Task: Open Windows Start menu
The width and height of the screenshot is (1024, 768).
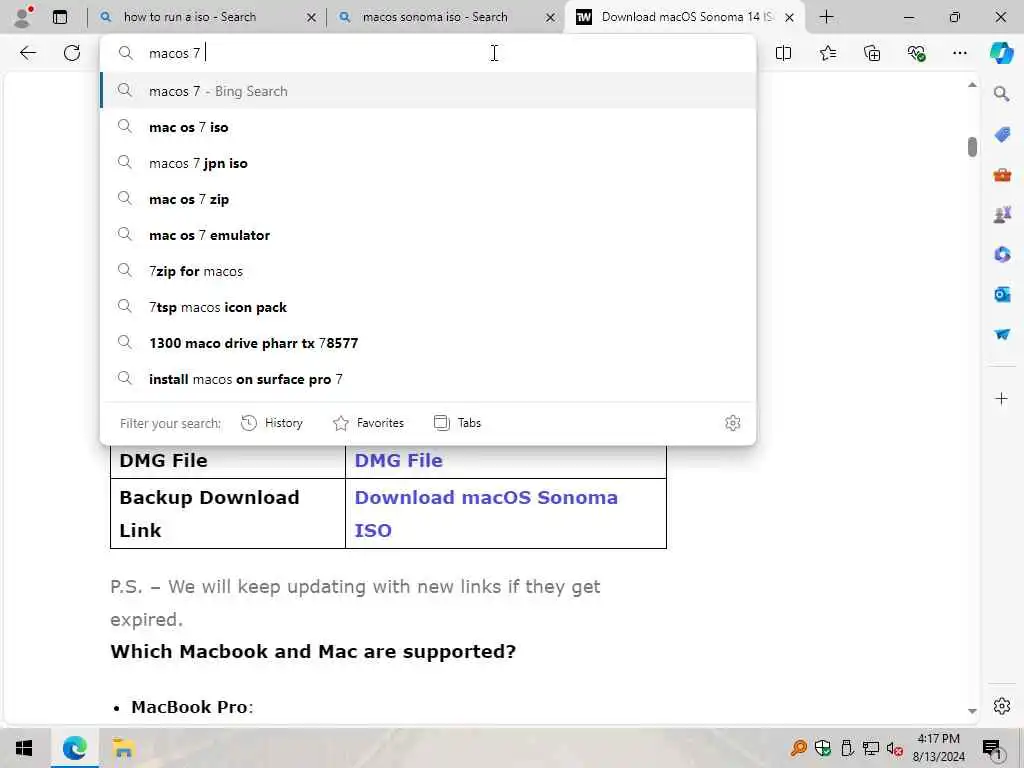Action: tap(24, 748)
